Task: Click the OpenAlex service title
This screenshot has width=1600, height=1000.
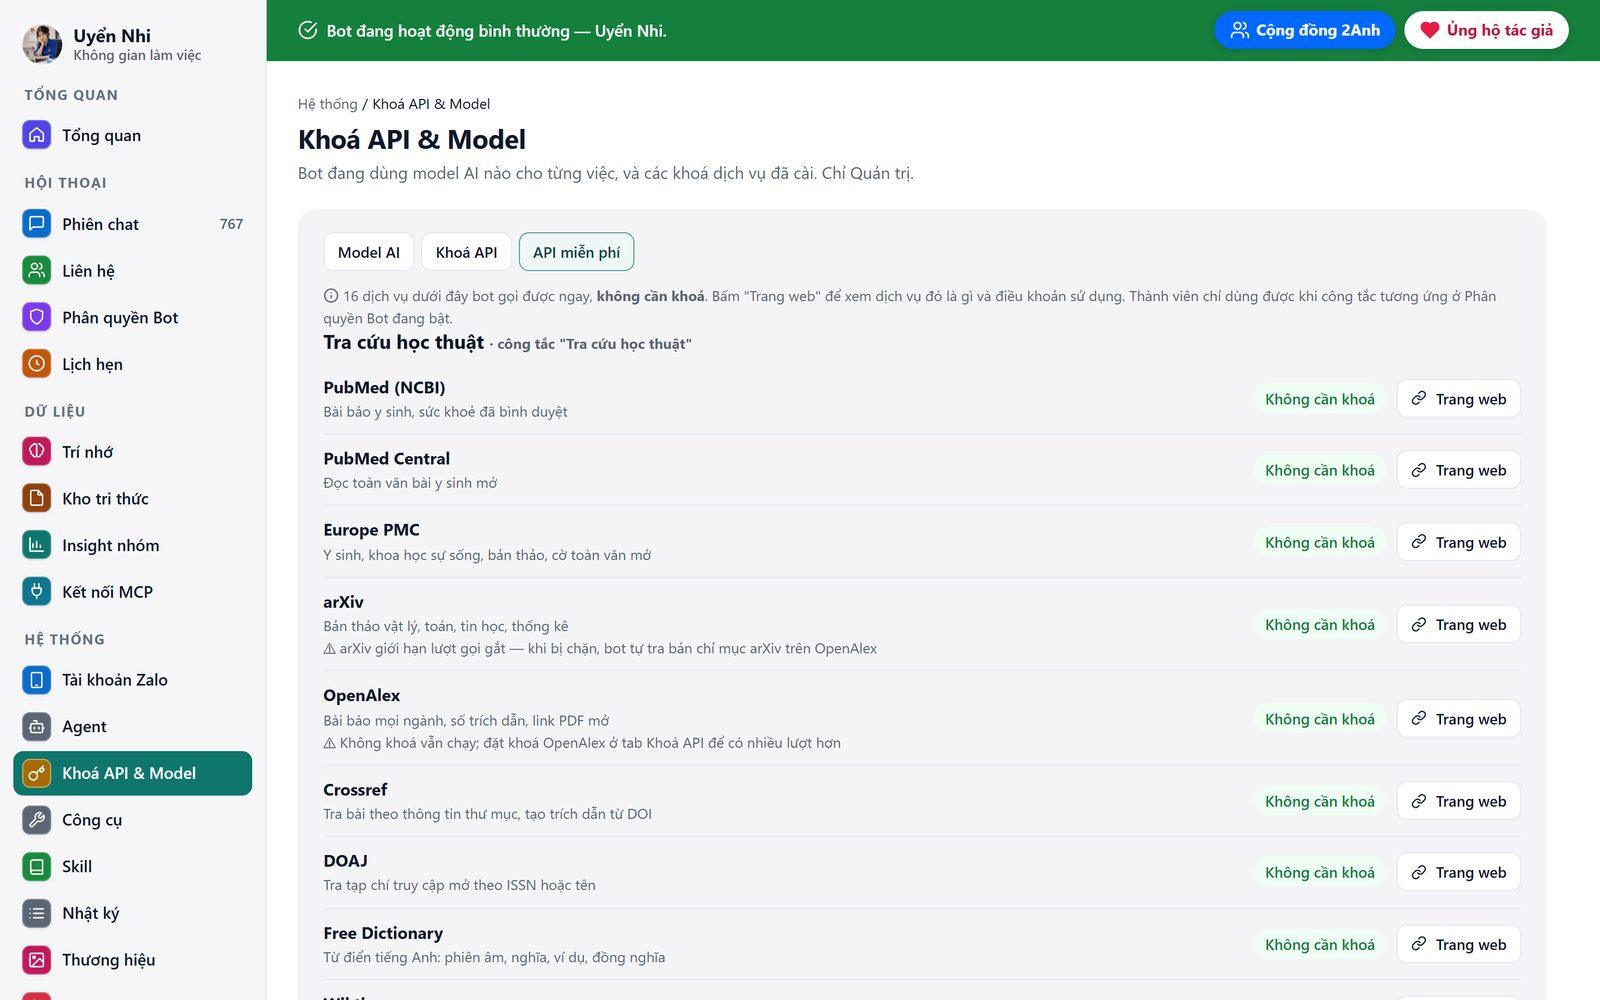Action: point(361,695)
